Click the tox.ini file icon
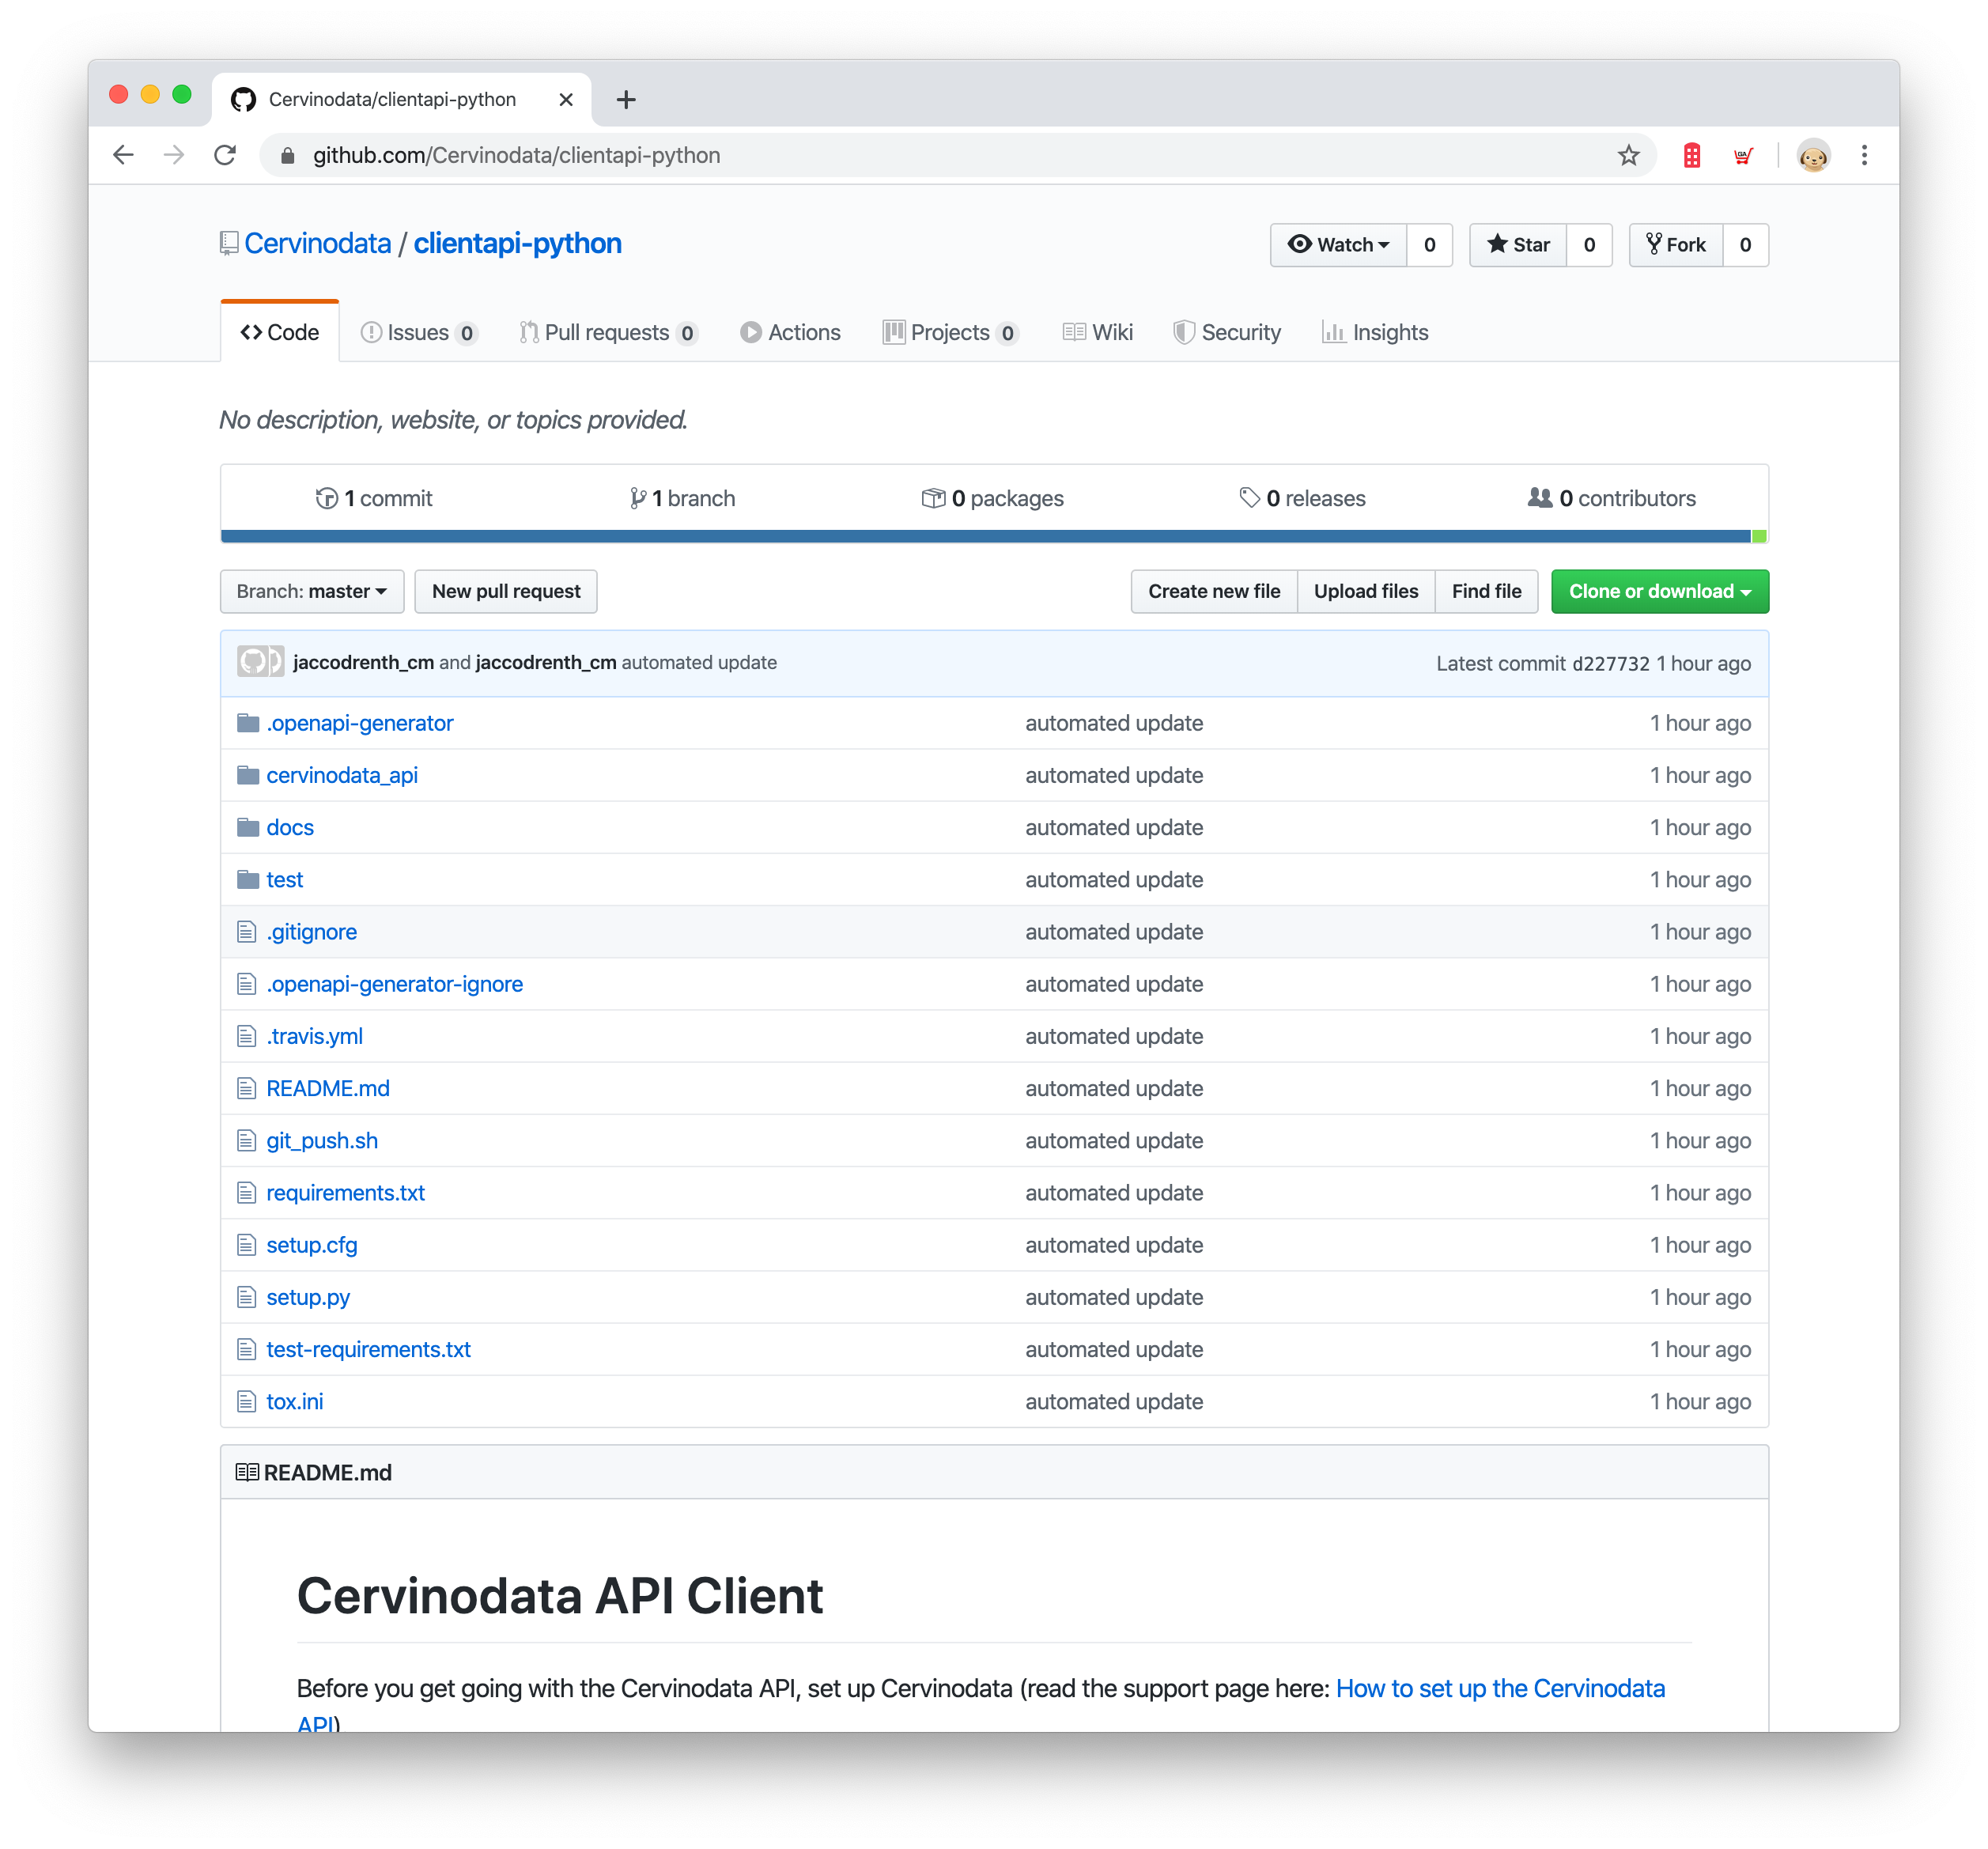This screenshot has width=1988, height=1849. click(246, 1401)
